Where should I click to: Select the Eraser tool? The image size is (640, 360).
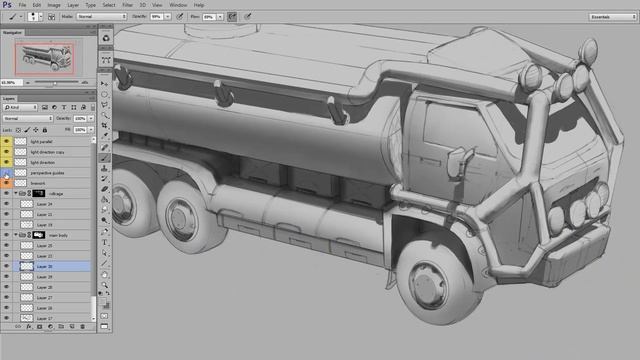pos(105,189)
